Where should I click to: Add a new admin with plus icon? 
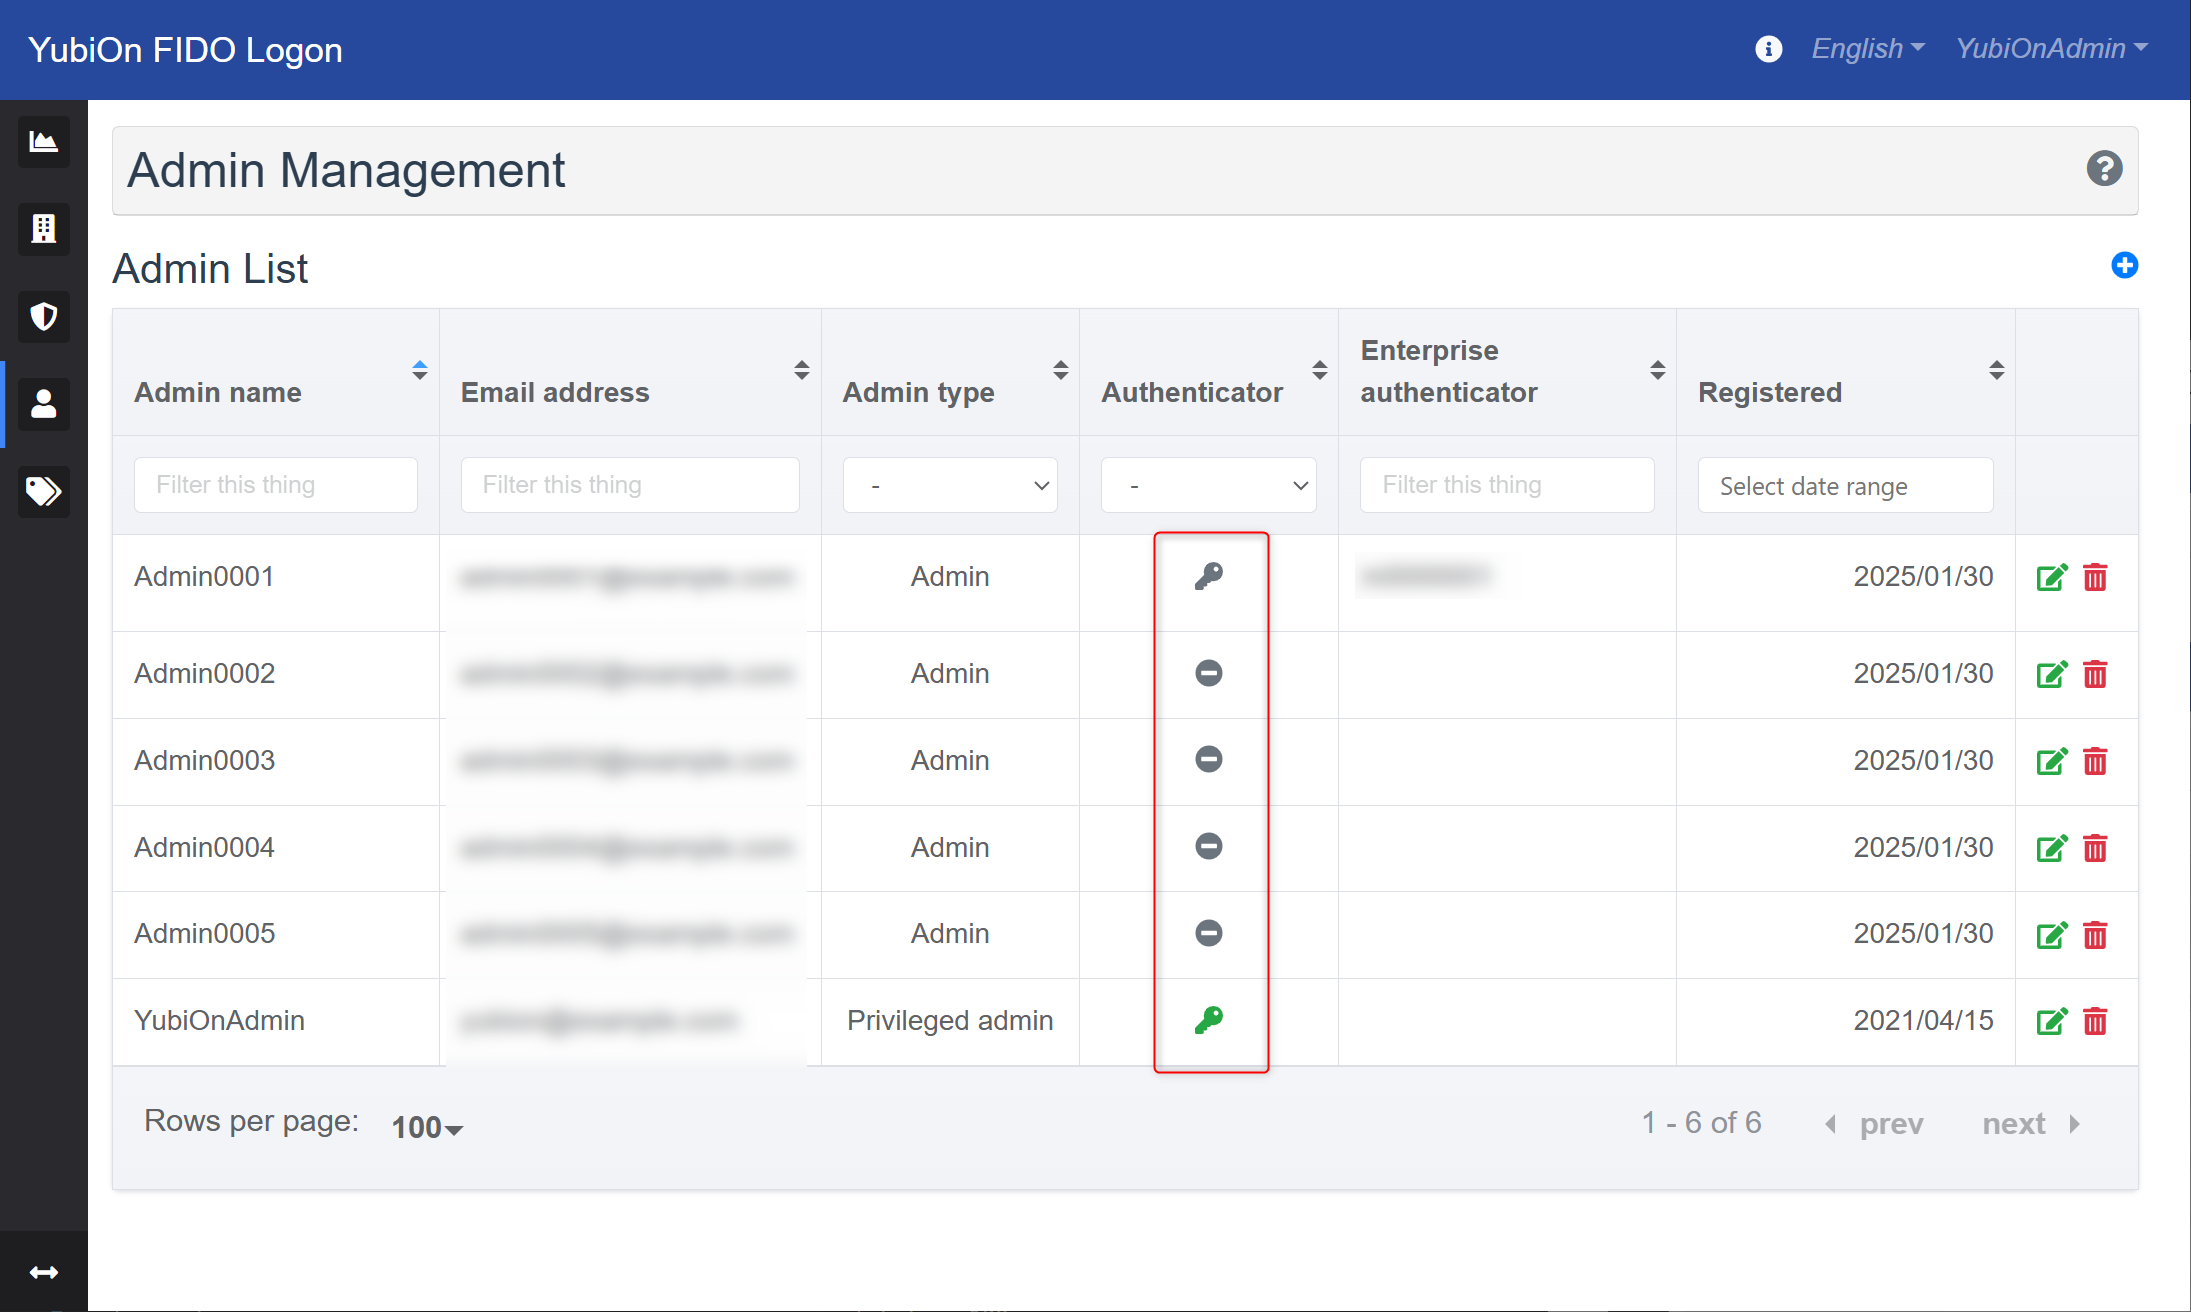click(2124, 265)
